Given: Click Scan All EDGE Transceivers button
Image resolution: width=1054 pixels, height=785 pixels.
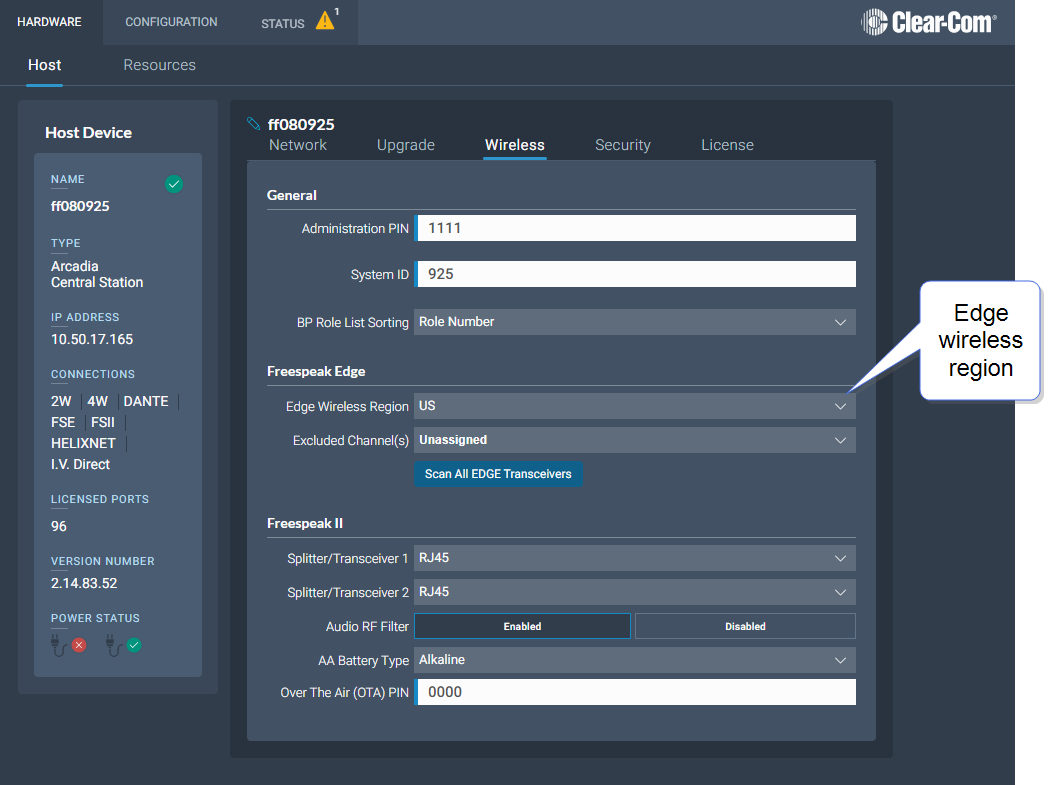Looking at the screenshot, I should [x=498, y=474].
